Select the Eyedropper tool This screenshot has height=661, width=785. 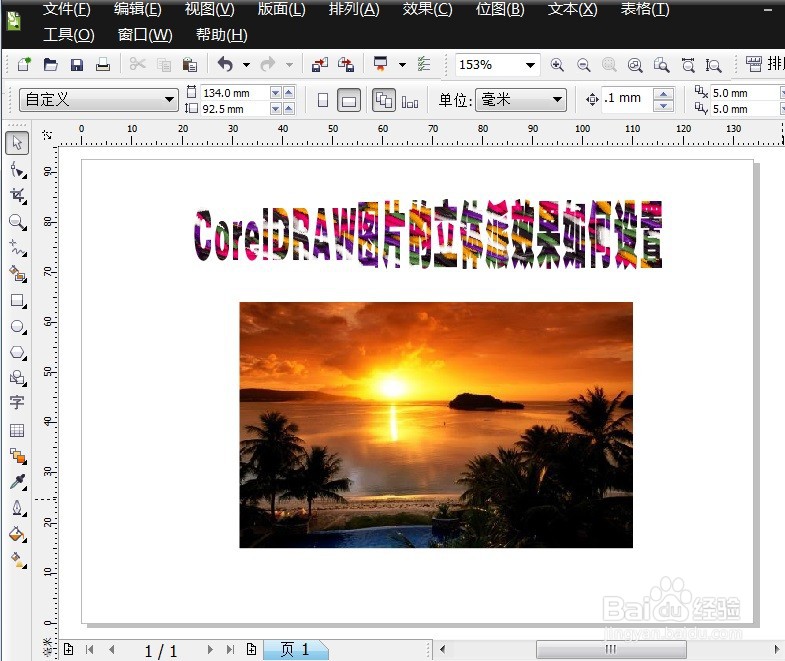[18, 482]
